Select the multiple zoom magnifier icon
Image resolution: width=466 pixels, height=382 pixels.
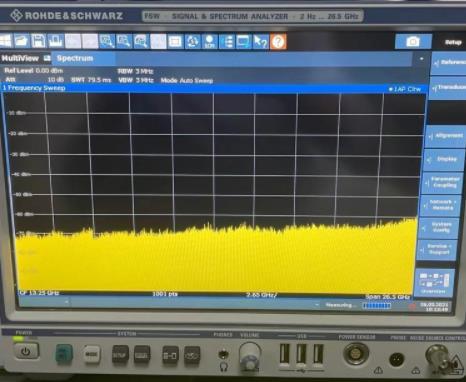124,42
